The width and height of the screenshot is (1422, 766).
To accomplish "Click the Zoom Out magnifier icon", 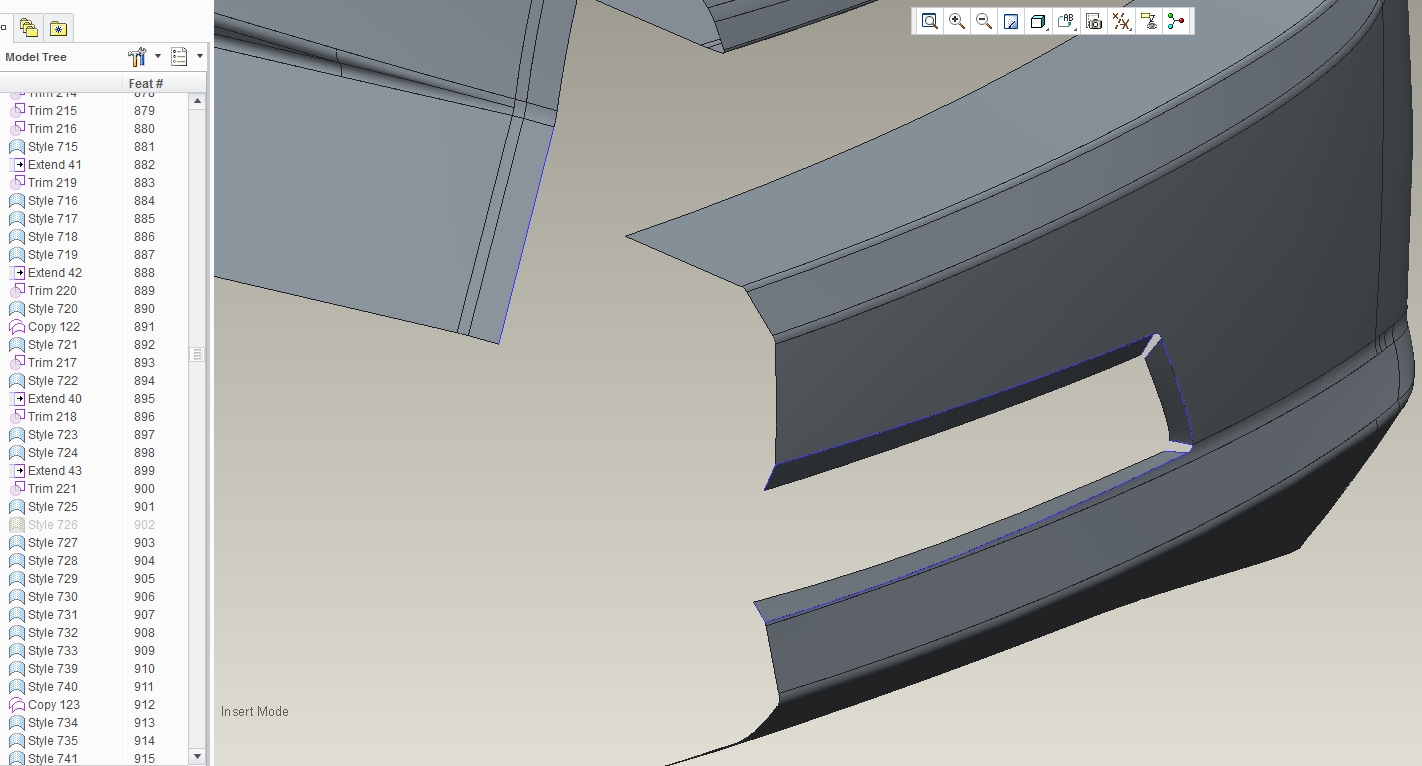I will click(x=984, y=21).
